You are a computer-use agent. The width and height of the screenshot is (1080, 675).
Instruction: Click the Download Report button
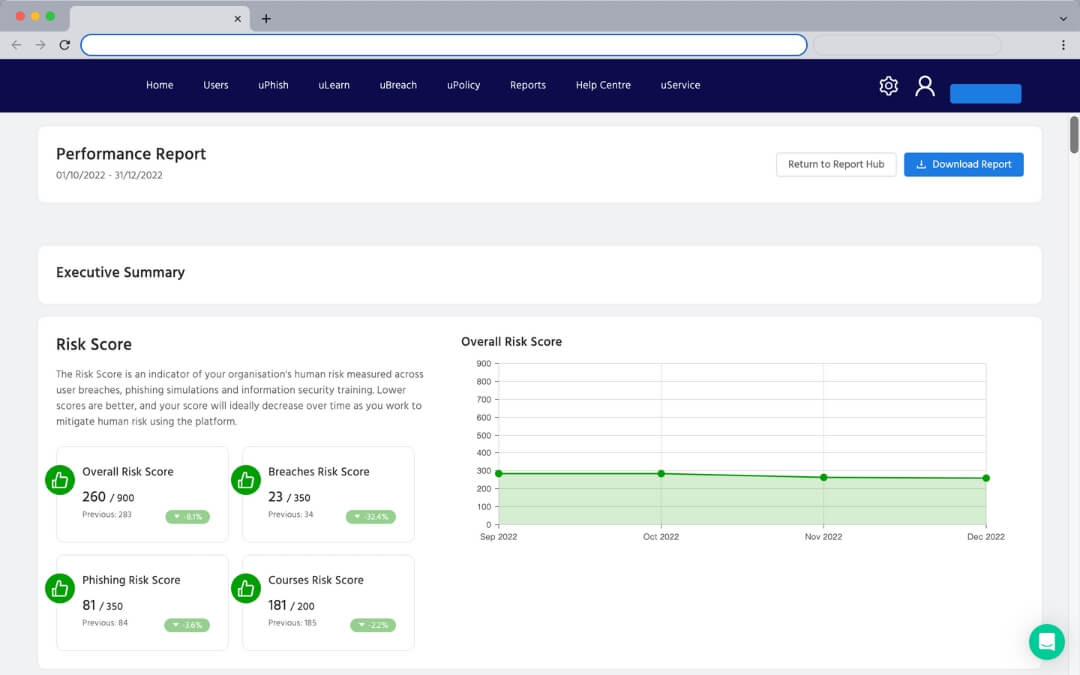pos(963,164)
